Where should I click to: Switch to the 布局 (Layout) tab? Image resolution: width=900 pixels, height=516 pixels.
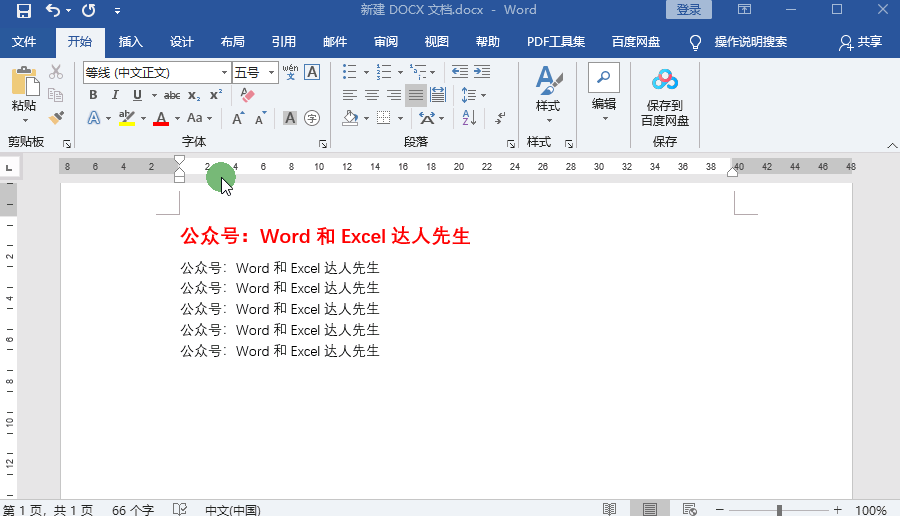[x=232, y=42]
